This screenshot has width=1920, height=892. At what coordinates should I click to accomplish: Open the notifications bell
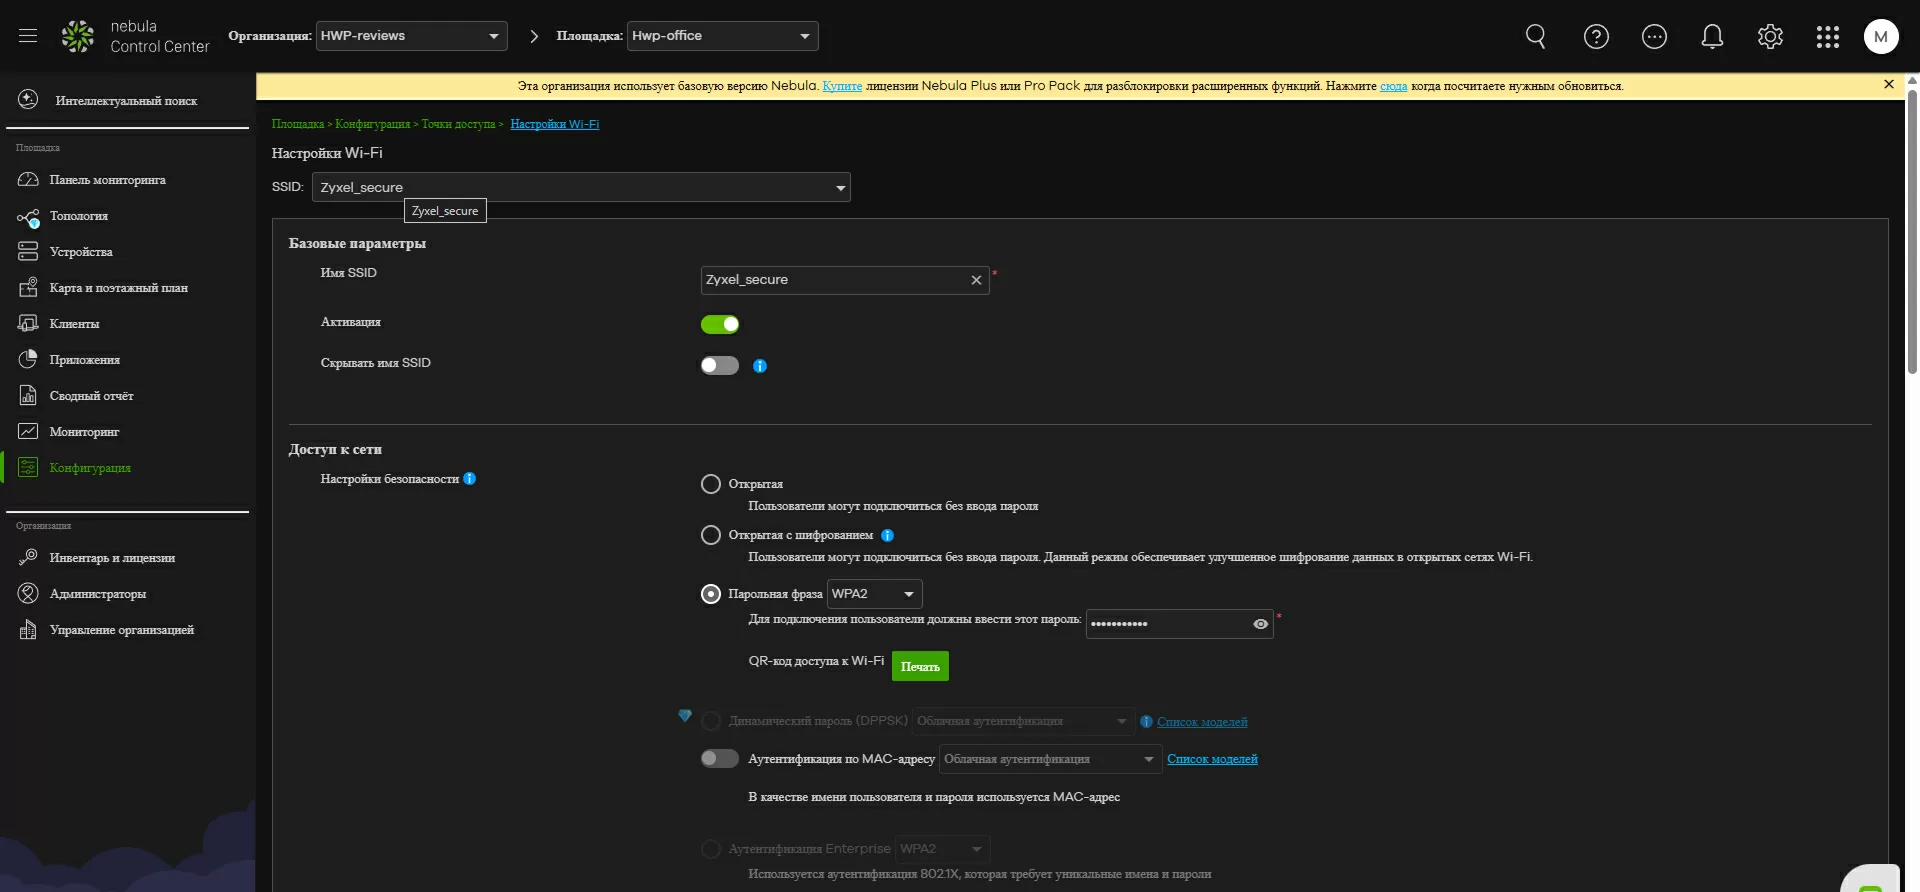(x=1712, y=37)
